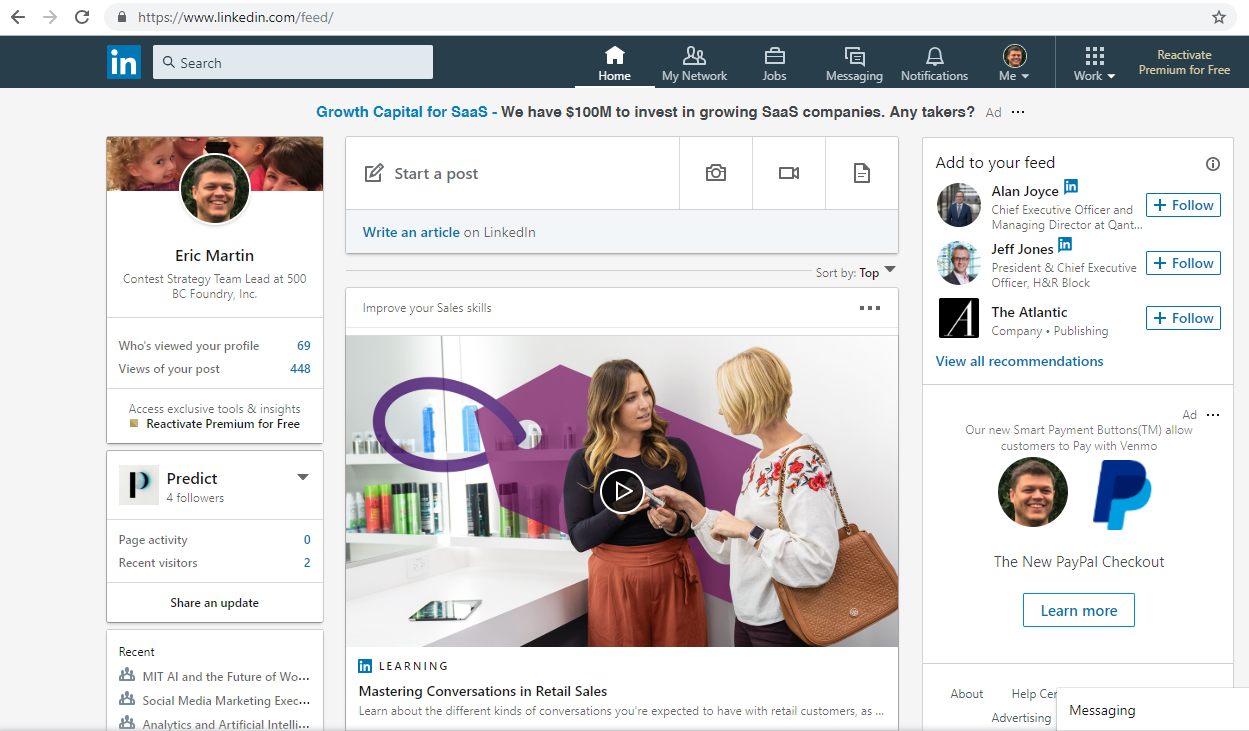The image size is (1249, 731).
Task: Click the info icon in Add to your feed
Action: [1213, 164]
